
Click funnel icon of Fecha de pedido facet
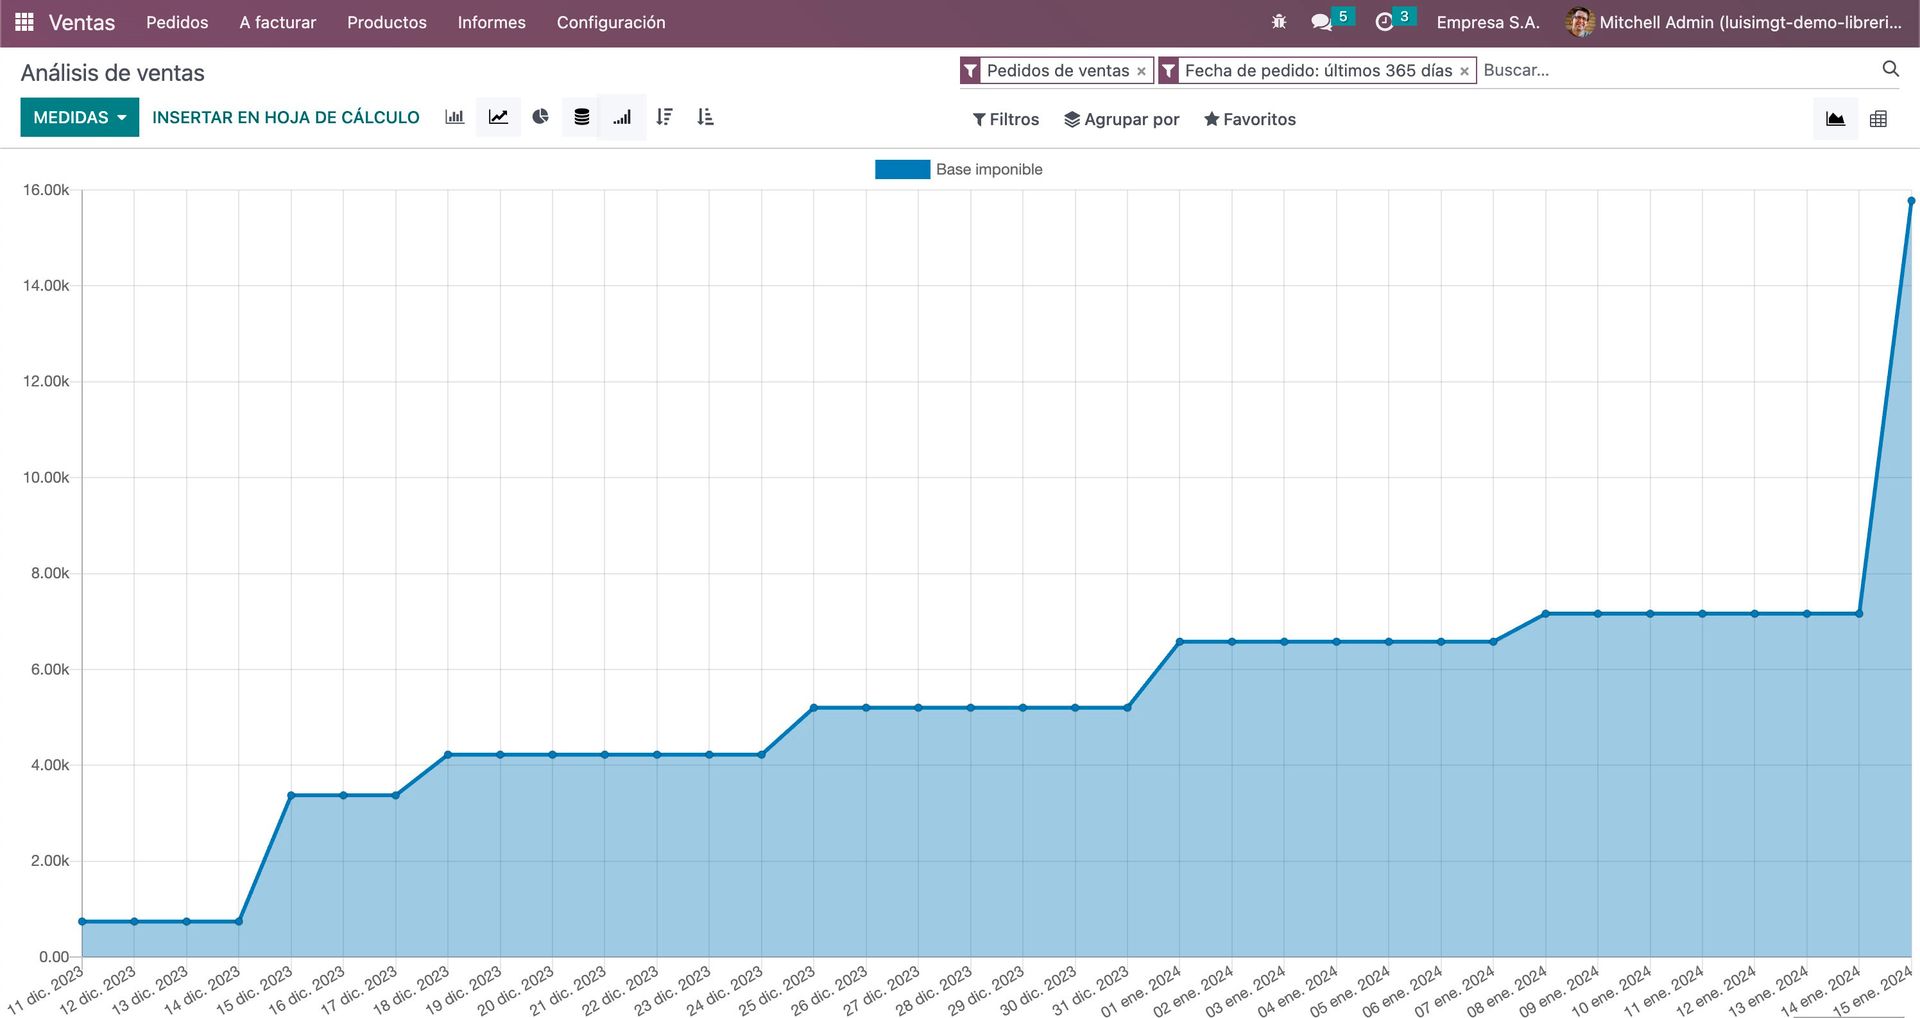(1168, 70)
